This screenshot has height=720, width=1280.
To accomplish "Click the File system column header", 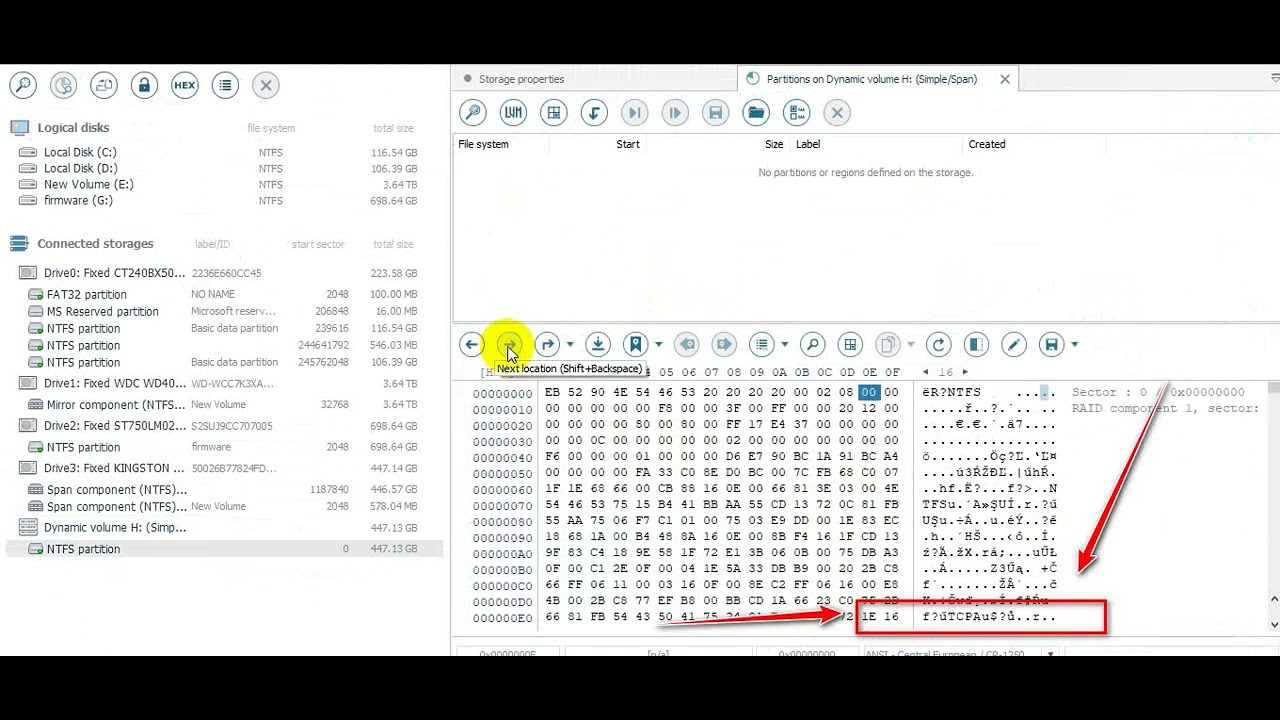I will 483,144.
